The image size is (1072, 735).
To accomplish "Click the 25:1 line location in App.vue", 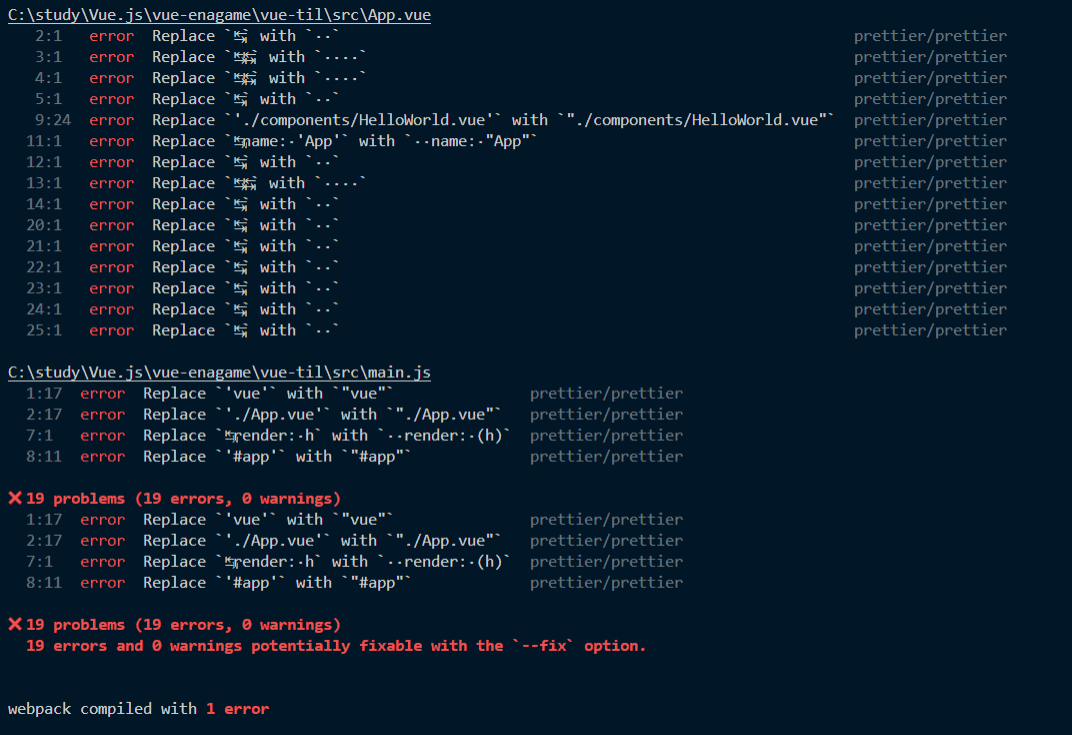I will coord(44,330).
